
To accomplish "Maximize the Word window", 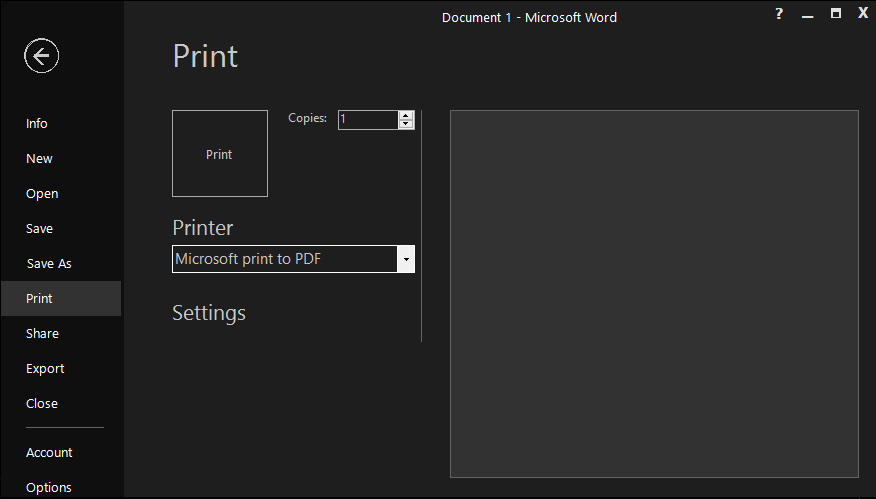I will [836, 14].
